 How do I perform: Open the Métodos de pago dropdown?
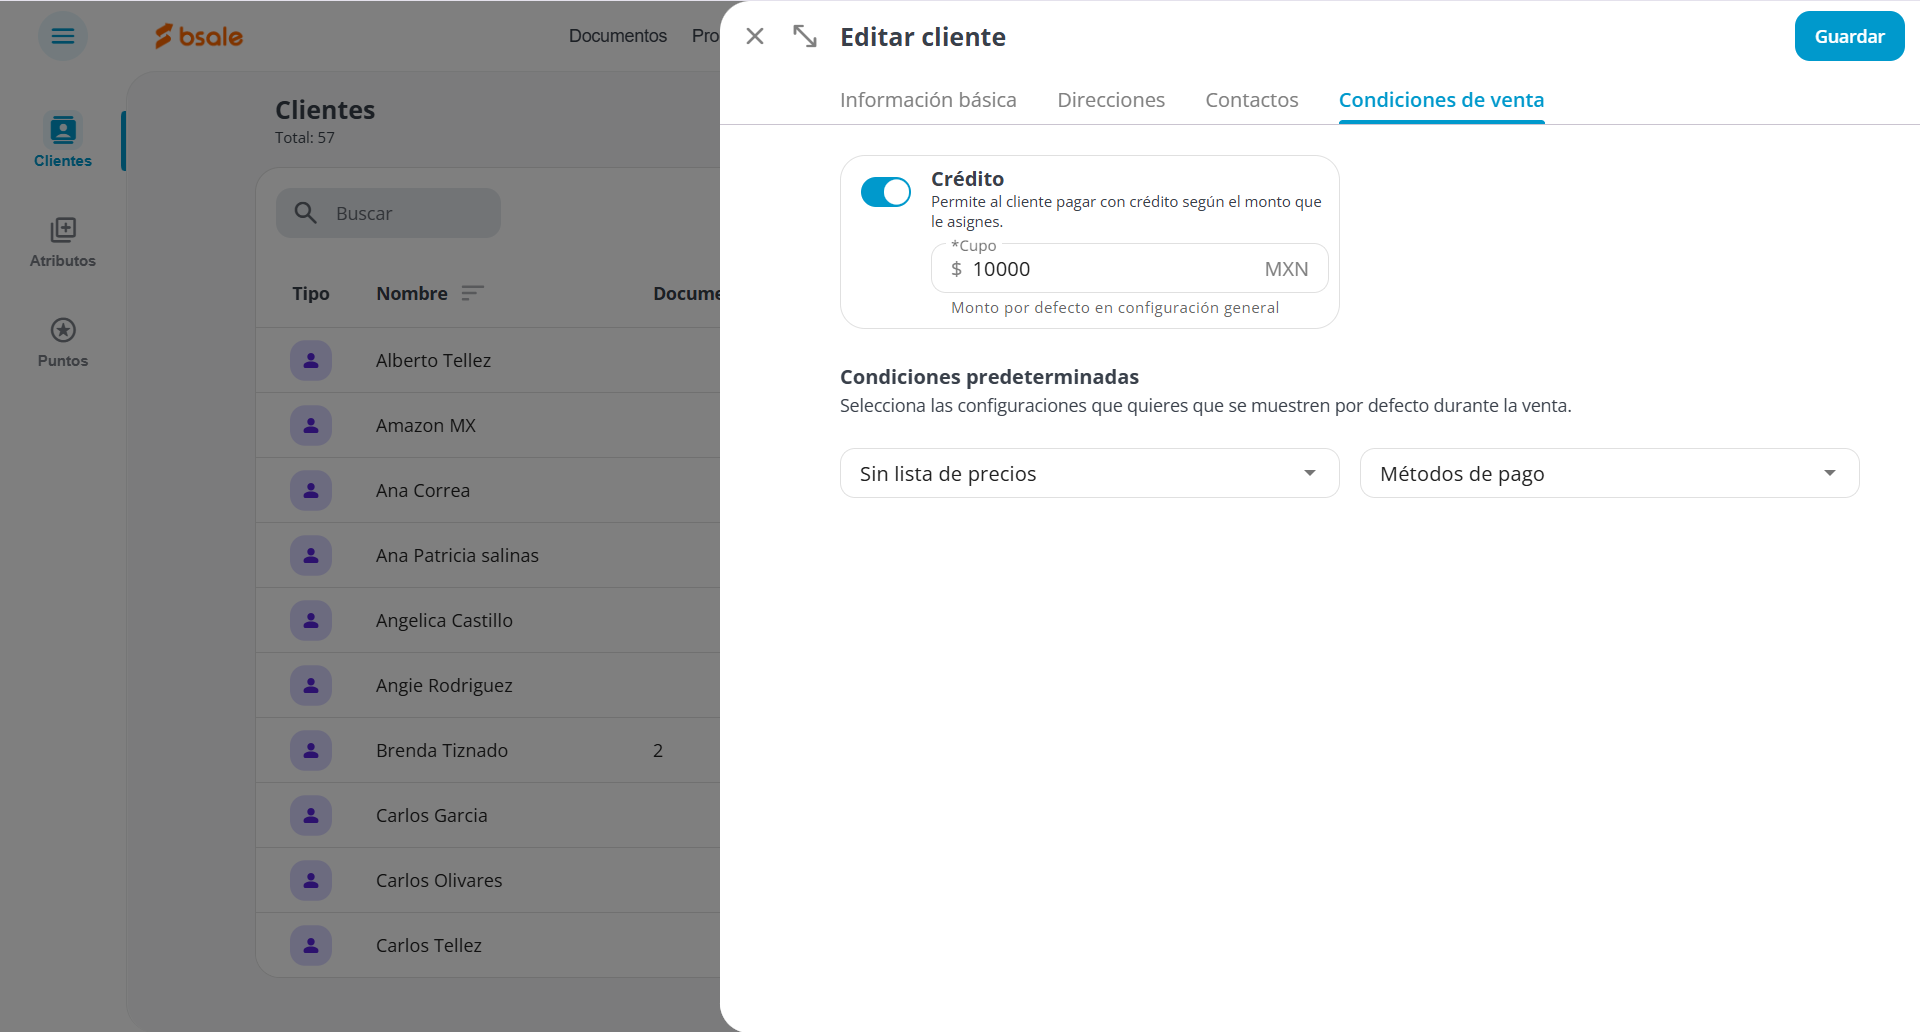(x=1609, y=473)
